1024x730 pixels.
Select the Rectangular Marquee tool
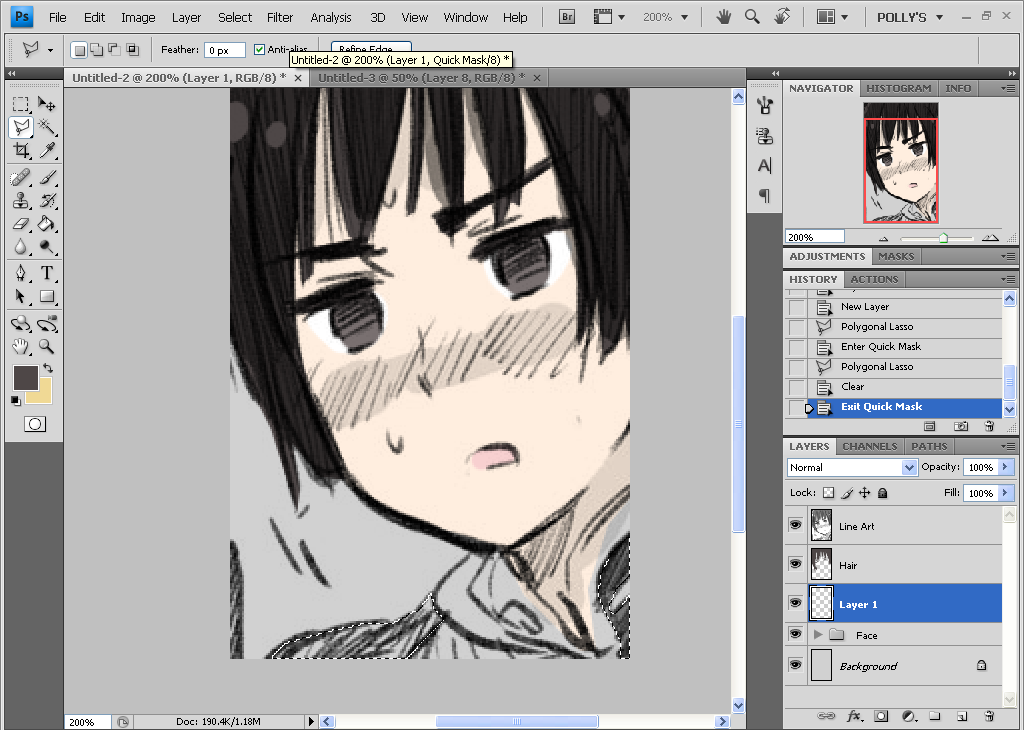click(x=21, y=104)
